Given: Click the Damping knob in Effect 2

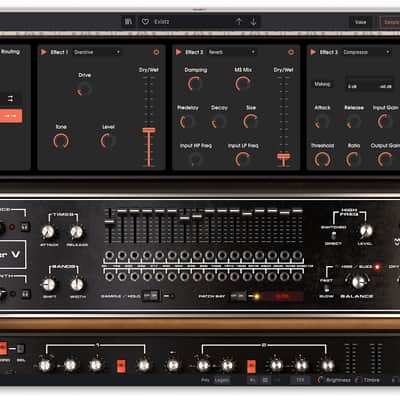Looking at the screenshot, I should [195, 83].
